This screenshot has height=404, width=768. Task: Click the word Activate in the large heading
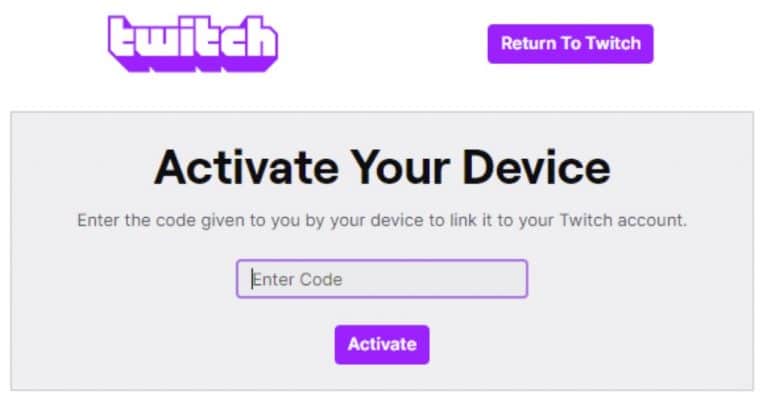pos(246,168)
